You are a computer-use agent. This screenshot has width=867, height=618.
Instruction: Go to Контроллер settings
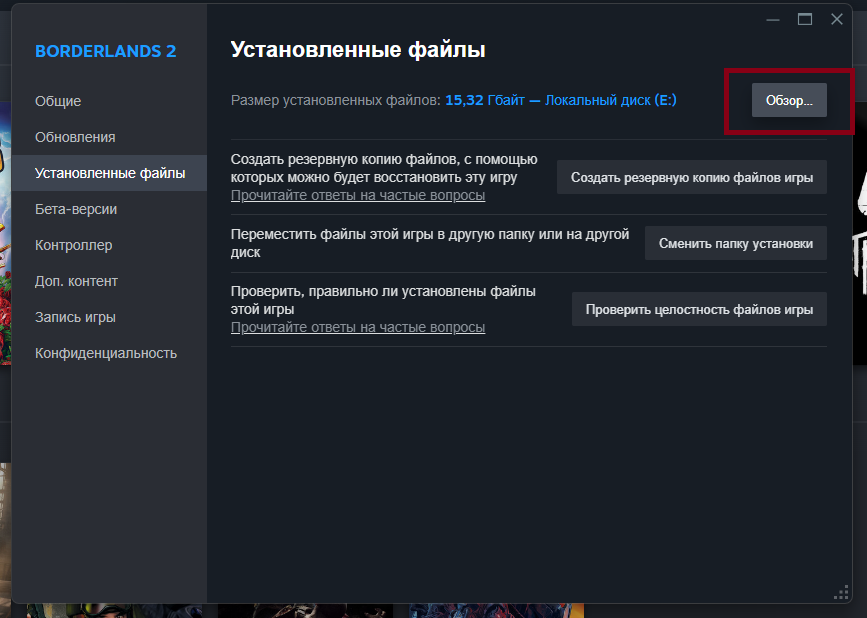pyautogui.click(x=109, y=245)
